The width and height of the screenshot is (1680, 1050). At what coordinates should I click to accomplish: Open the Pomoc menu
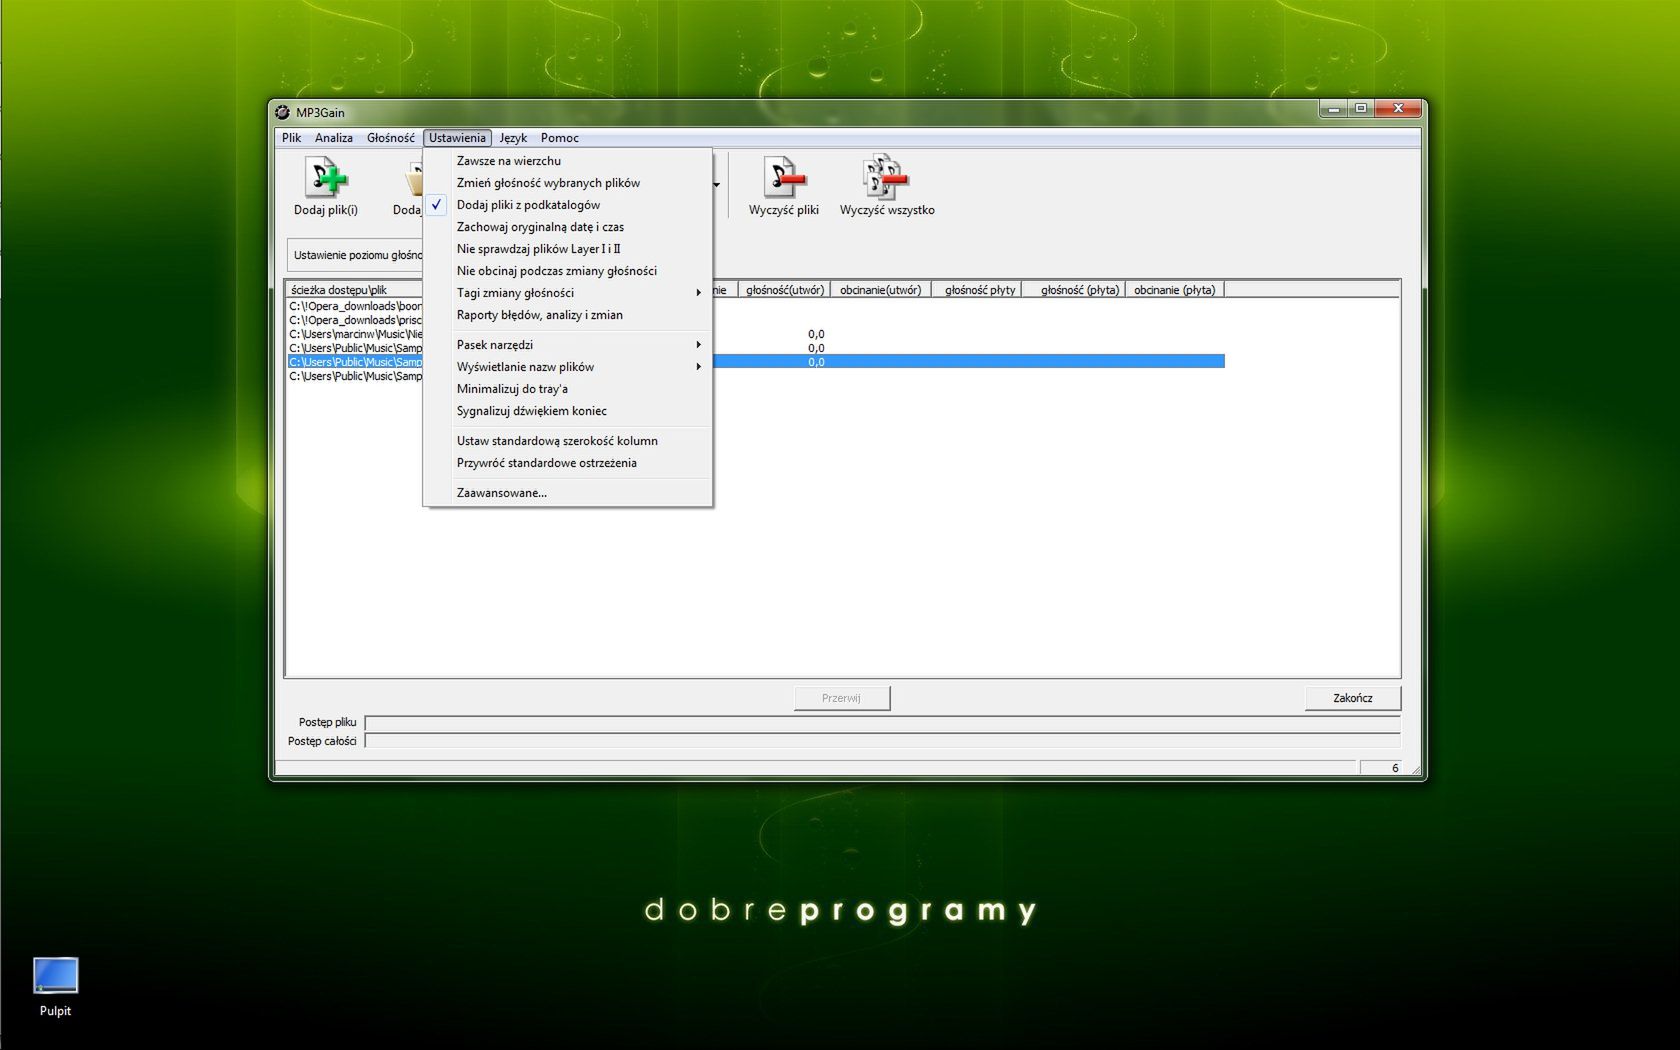pyautogui.click(x=560, y=138)
